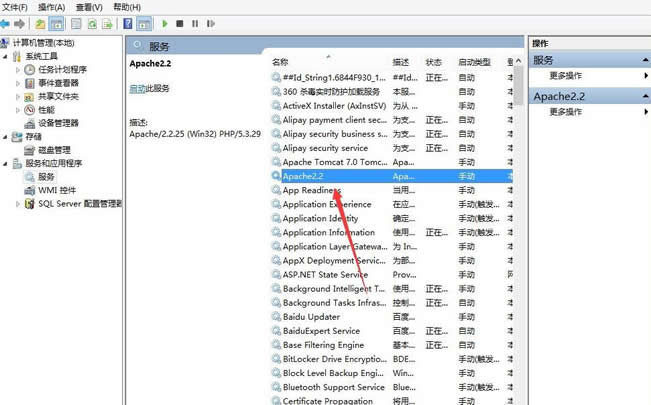This screenshot has height=405, width=651.
Task: Open the 文件(F) menu
Action: [x=15, y=7]
